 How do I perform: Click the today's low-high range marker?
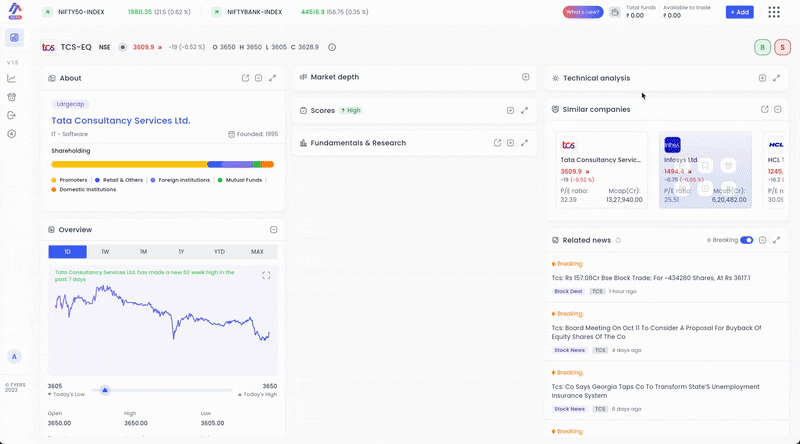coord(105,390)
